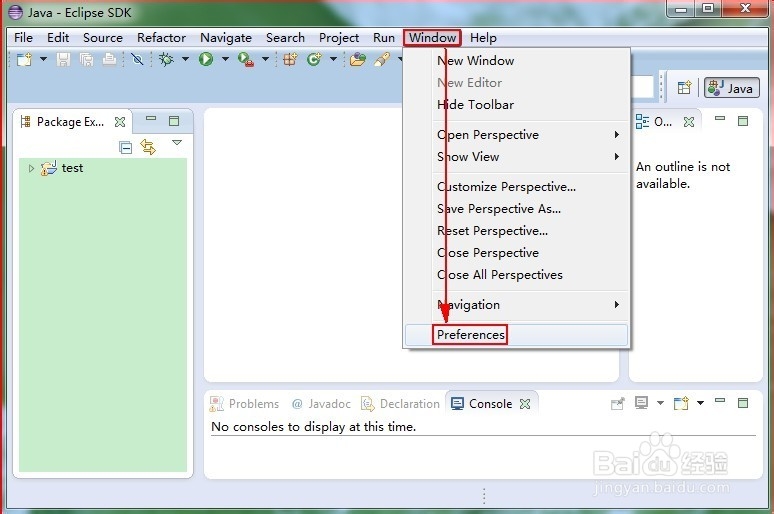Select the test project
Viewport: 774px width, 514px height.
point(63,168)
